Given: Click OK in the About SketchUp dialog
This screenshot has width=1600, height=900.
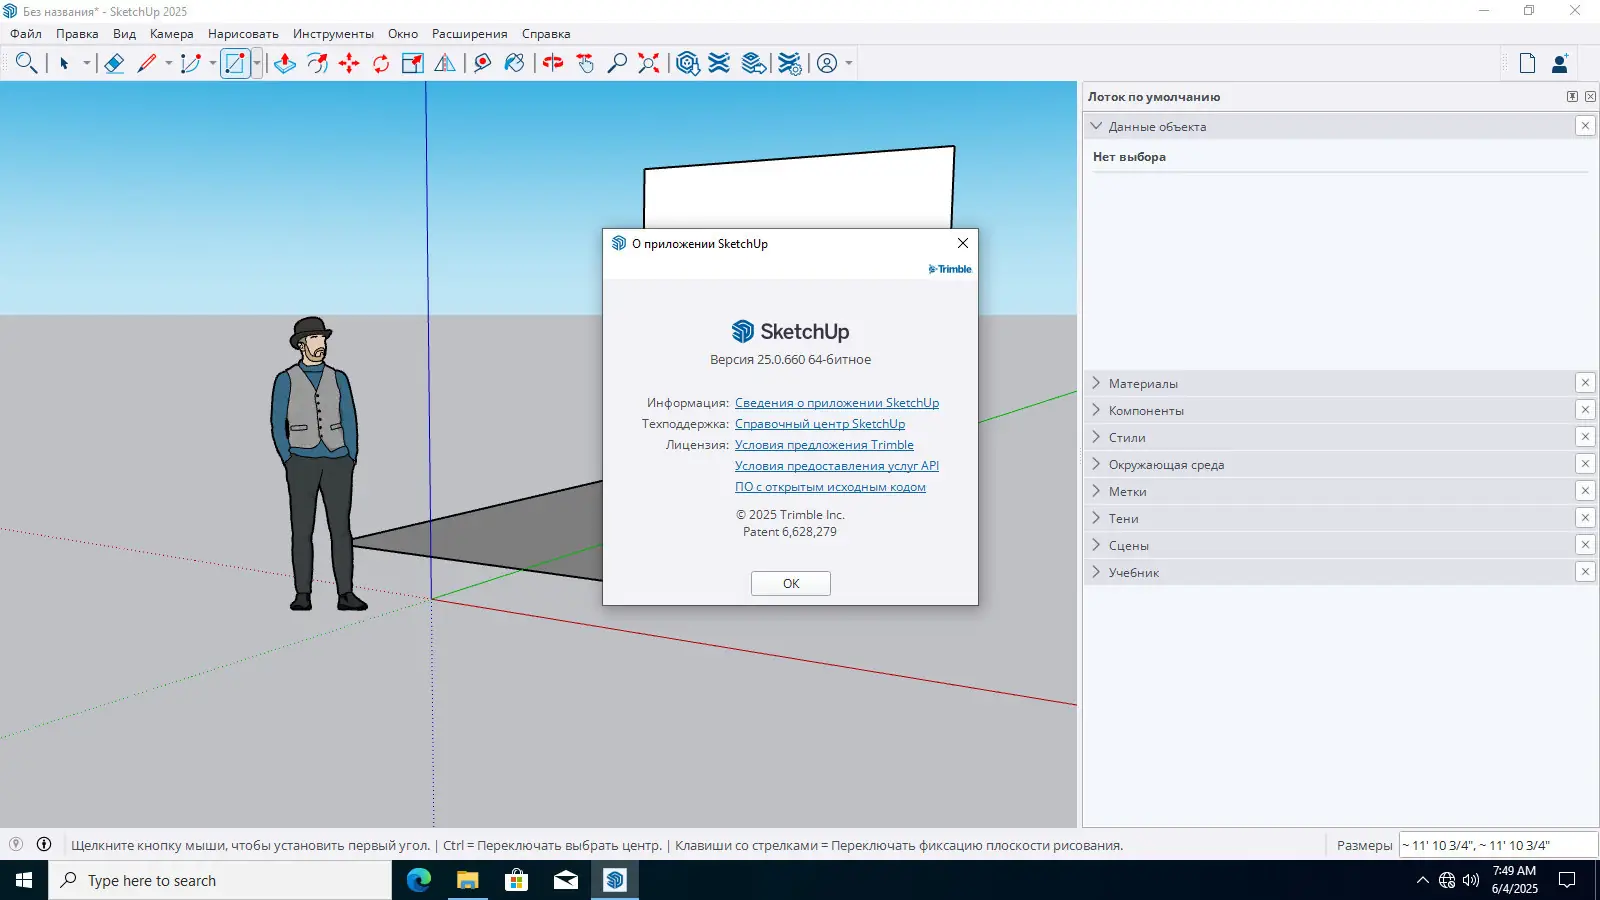Looking at the screenshot, I should coord(791,584).
